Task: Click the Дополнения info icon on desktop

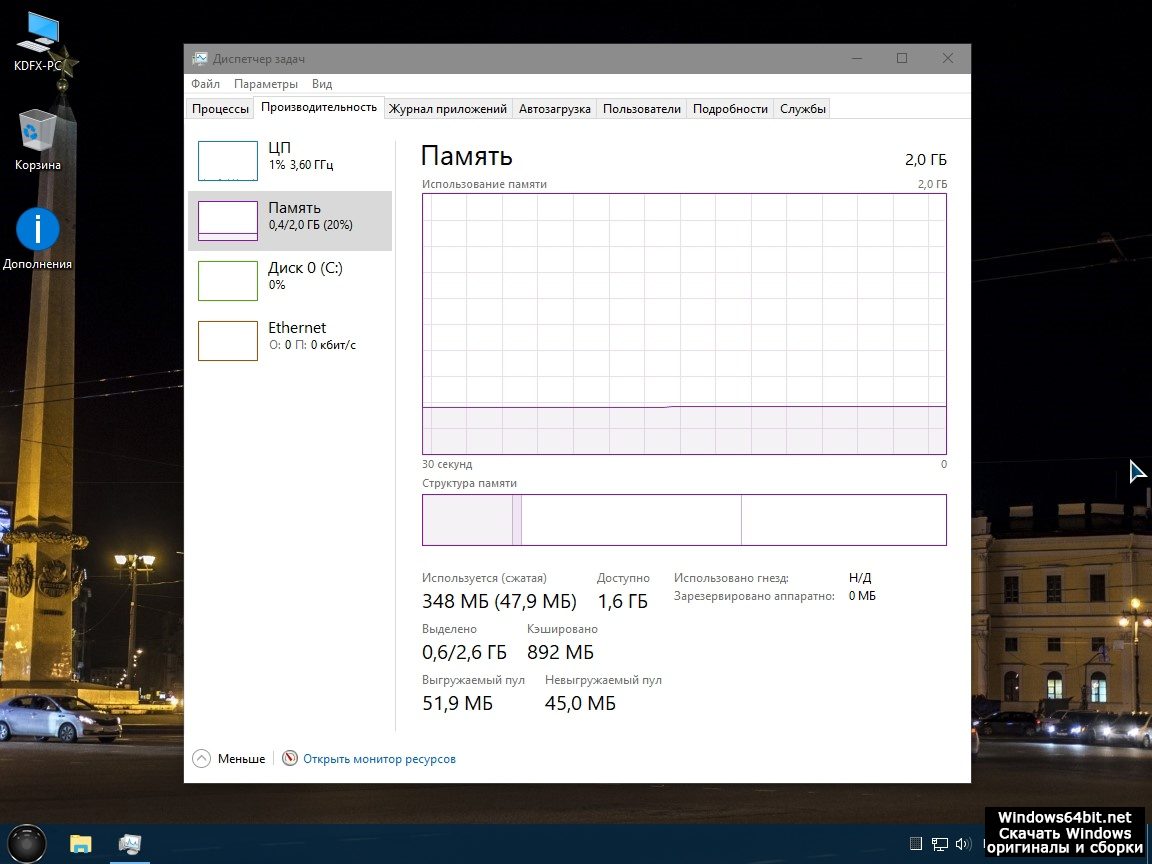Action: click(x=38, y=230)
